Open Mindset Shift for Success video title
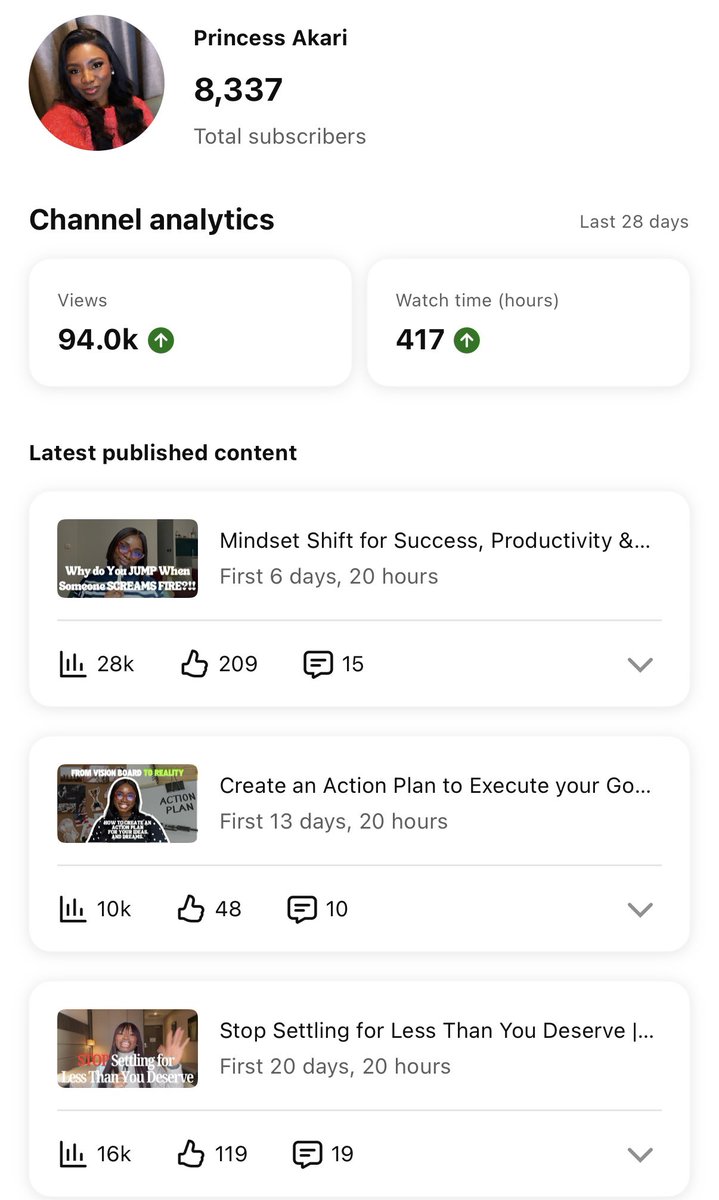This screenshot has width=719, height=1200. [435, 541]
